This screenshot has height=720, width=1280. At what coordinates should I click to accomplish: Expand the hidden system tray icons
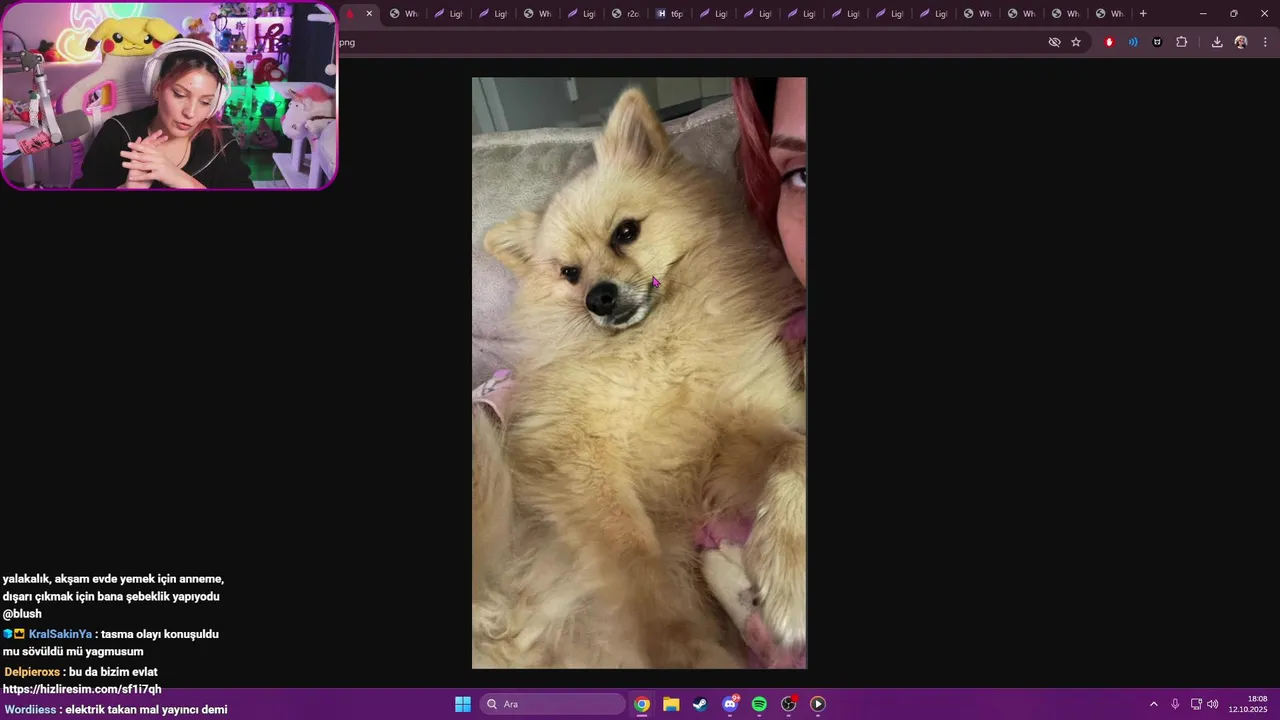coord(1153,704)
